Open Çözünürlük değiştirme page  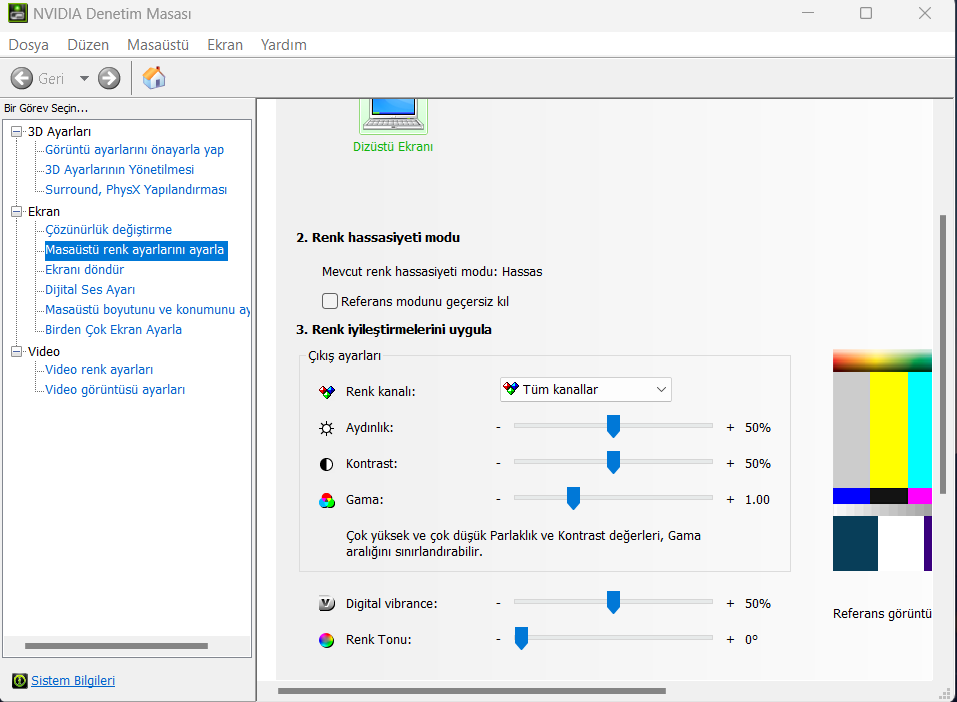pyautogui.click(x=109, y=230)
